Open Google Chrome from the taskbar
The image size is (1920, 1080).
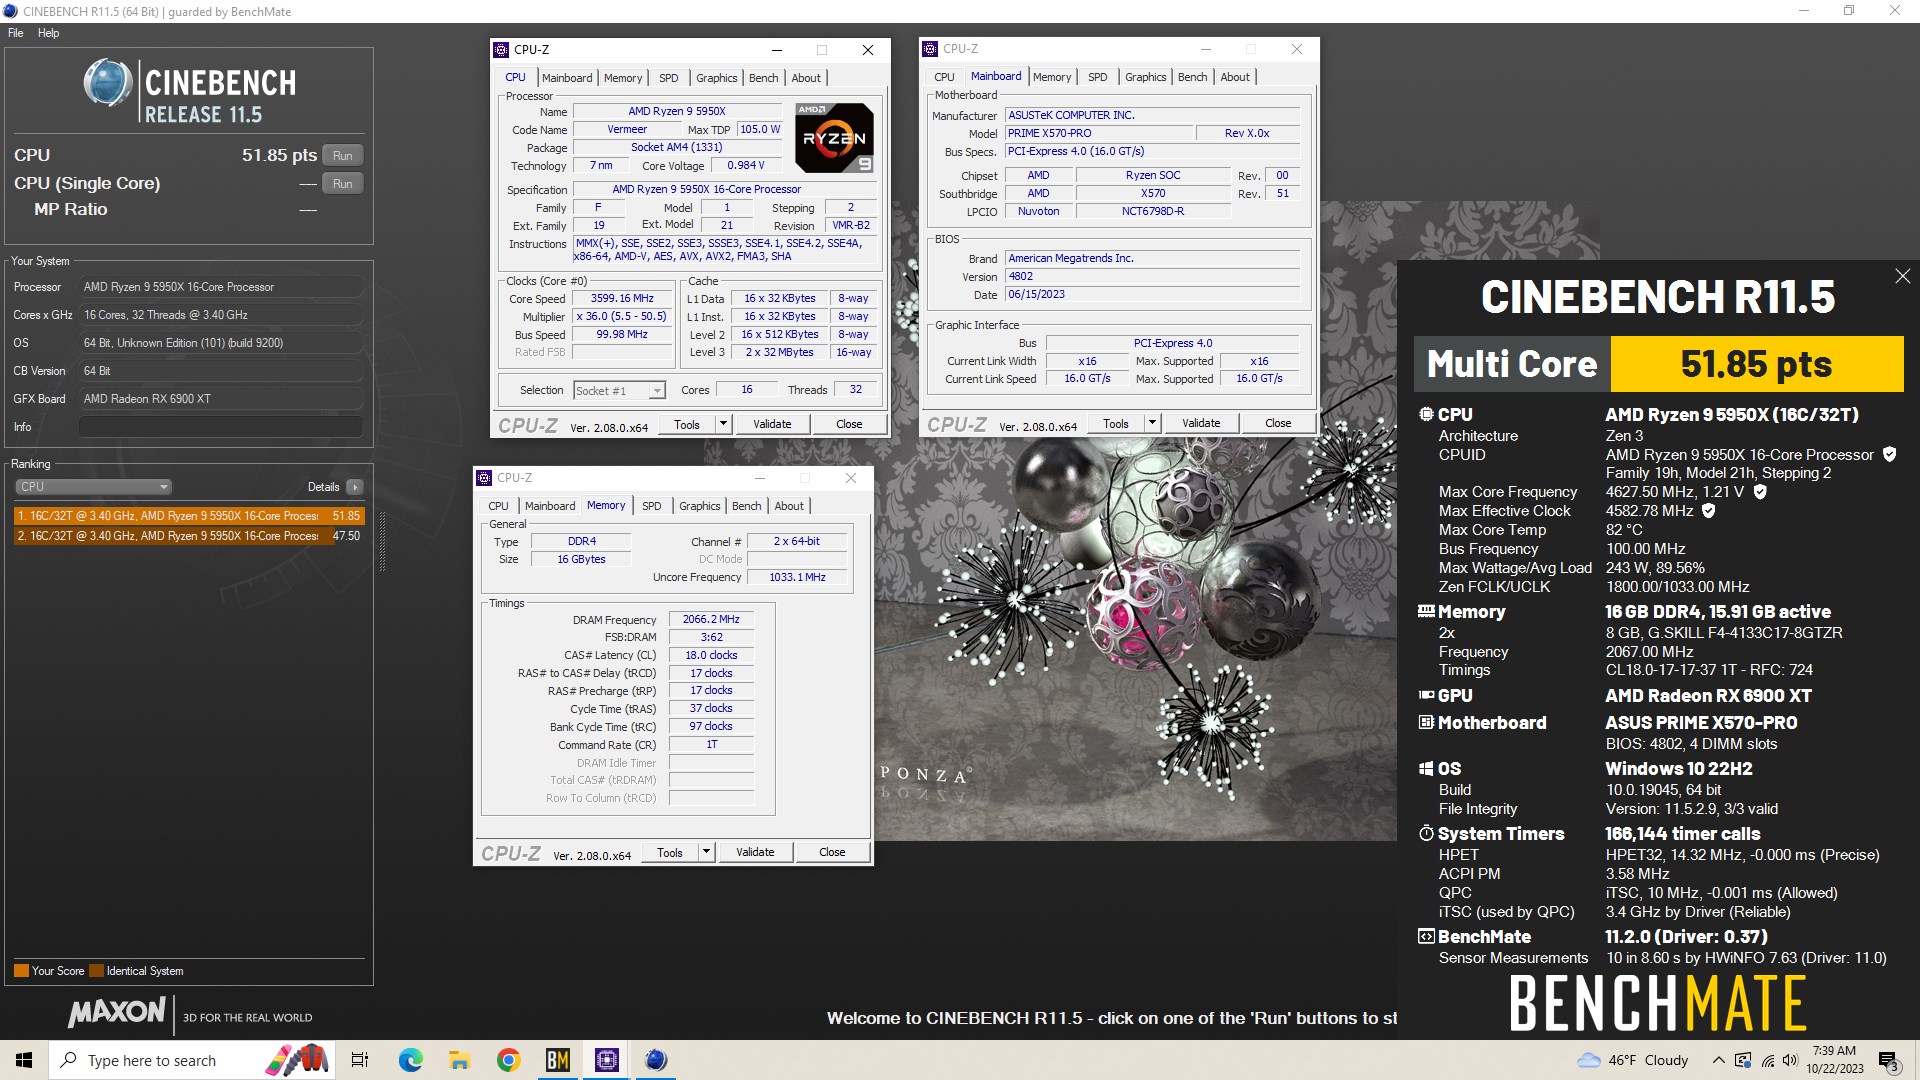point(508,1060)
